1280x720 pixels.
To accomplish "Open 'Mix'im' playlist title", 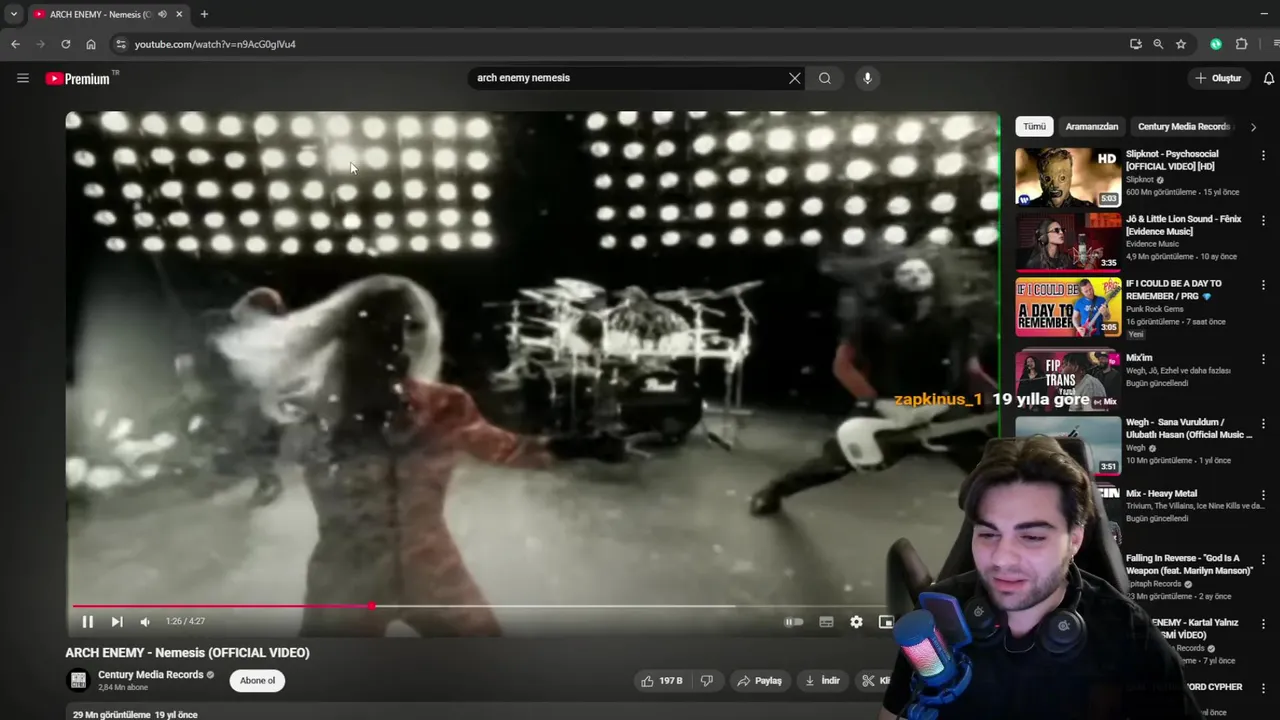I will (x=1139, y=358).
